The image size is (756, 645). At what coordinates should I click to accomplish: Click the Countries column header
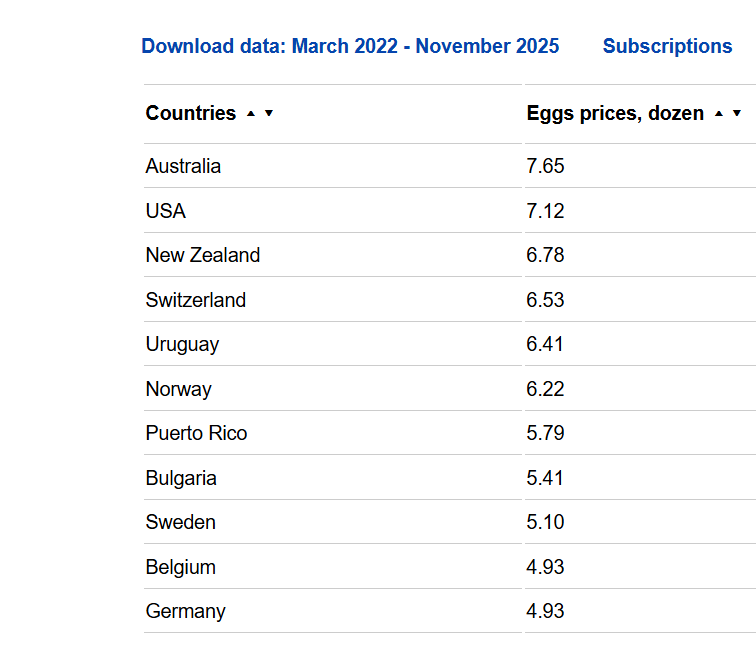191,113
